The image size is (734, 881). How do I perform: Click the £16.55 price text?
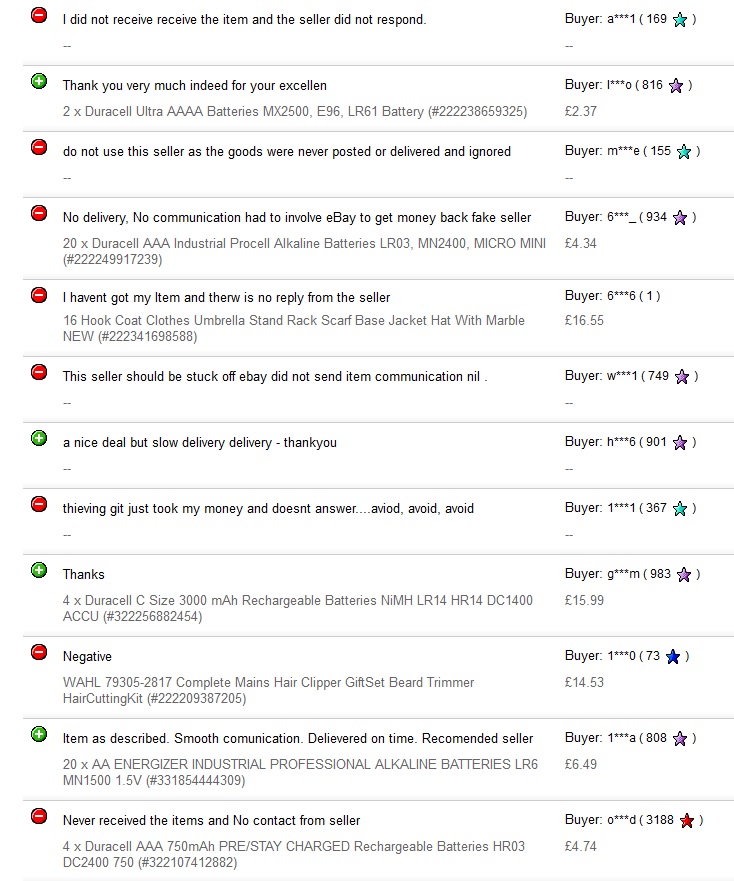(584, 321)
